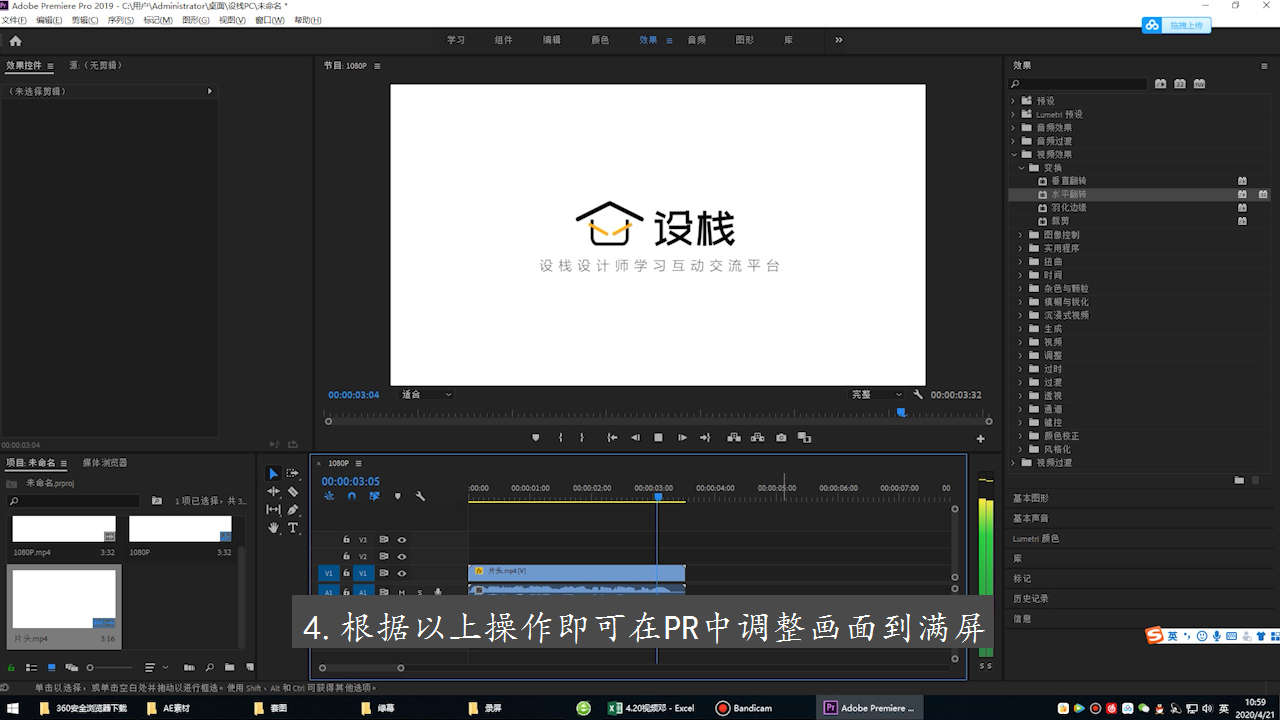Open the 历史记录 panel
This screenshot has height=720, width=1280.
[1031, 598]
